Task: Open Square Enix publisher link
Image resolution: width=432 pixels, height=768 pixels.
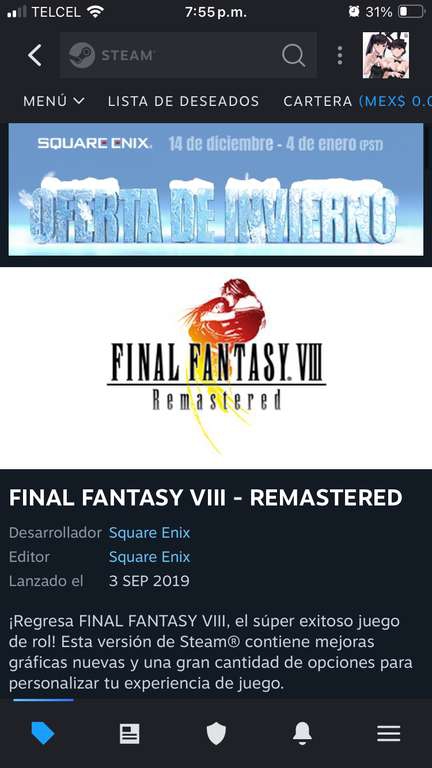Action: point(149,557)
